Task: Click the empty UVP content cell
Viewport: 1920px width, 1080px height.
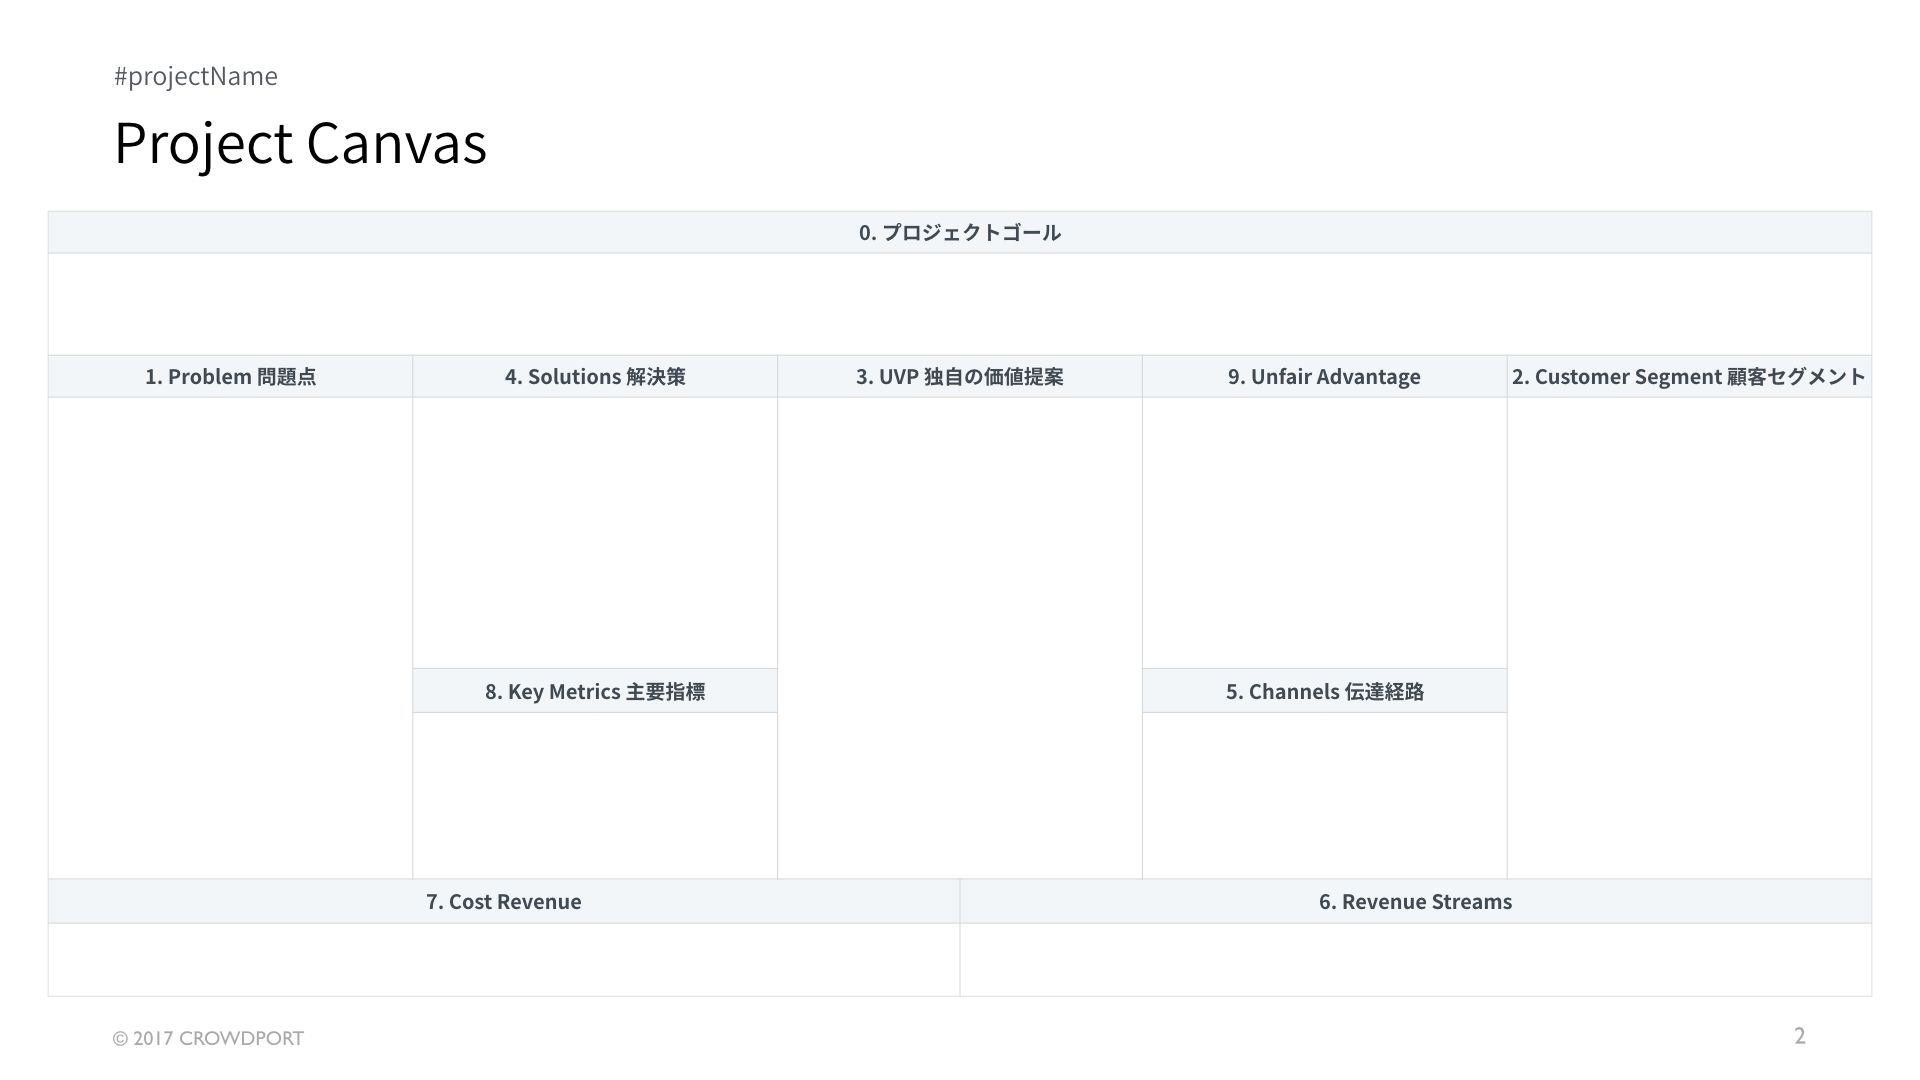Action: pos(960,638)
